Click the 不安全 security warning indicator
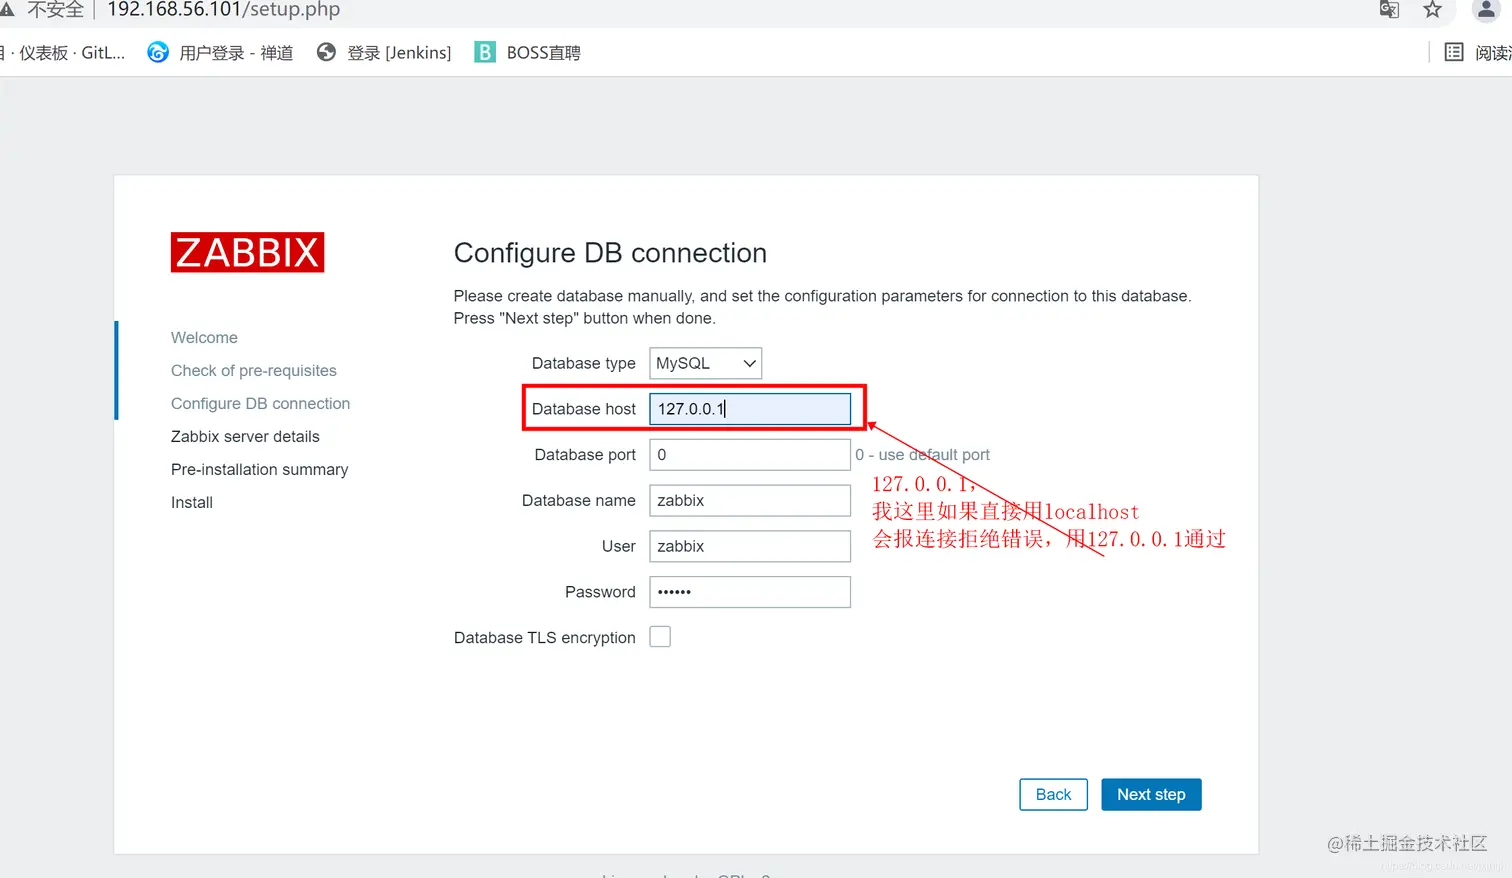This screenshot has width=1512, height=878. pyautogui.click(x=43, y=10)
